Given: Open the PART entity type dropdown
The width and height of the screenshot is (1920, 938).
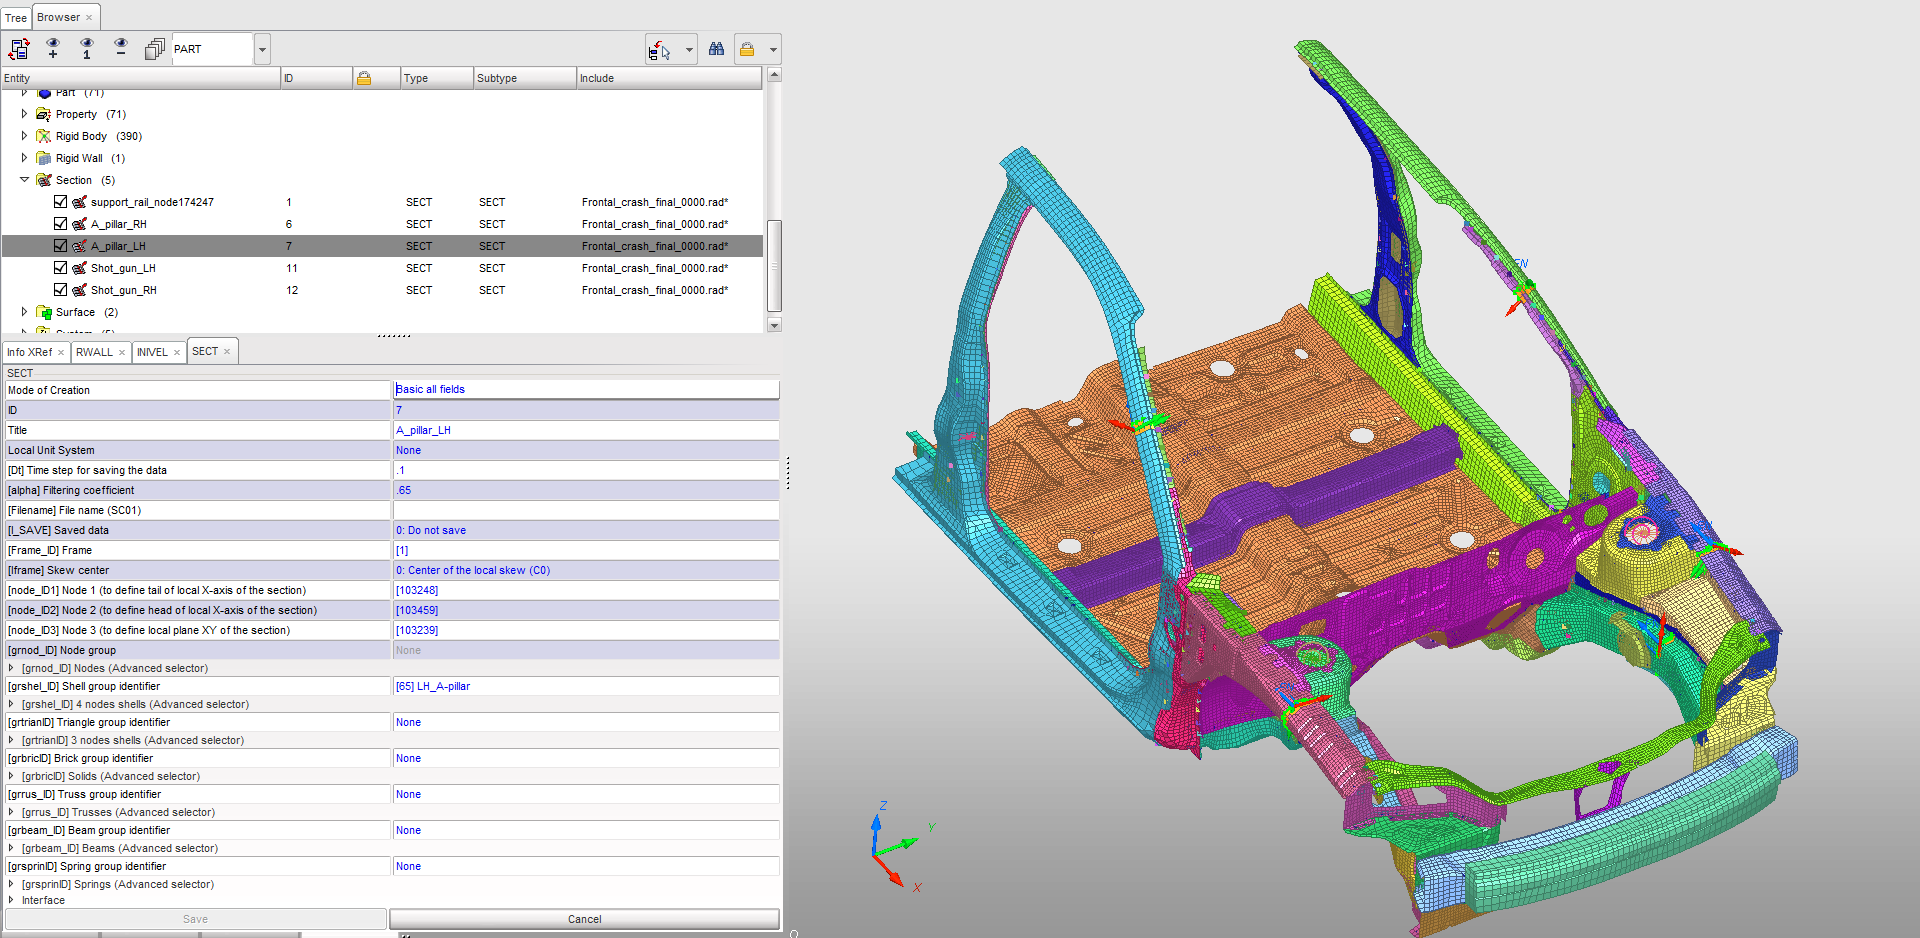Looking at the screenshot, I should [x=261, y=48].
